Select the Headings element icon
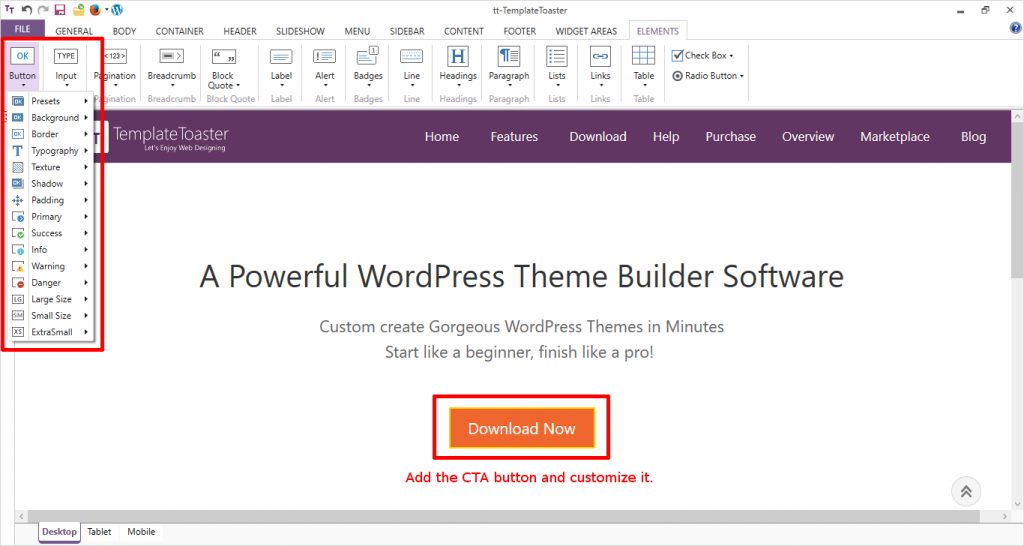This screenshot has height=546, width=1024. tap(458, 56)
